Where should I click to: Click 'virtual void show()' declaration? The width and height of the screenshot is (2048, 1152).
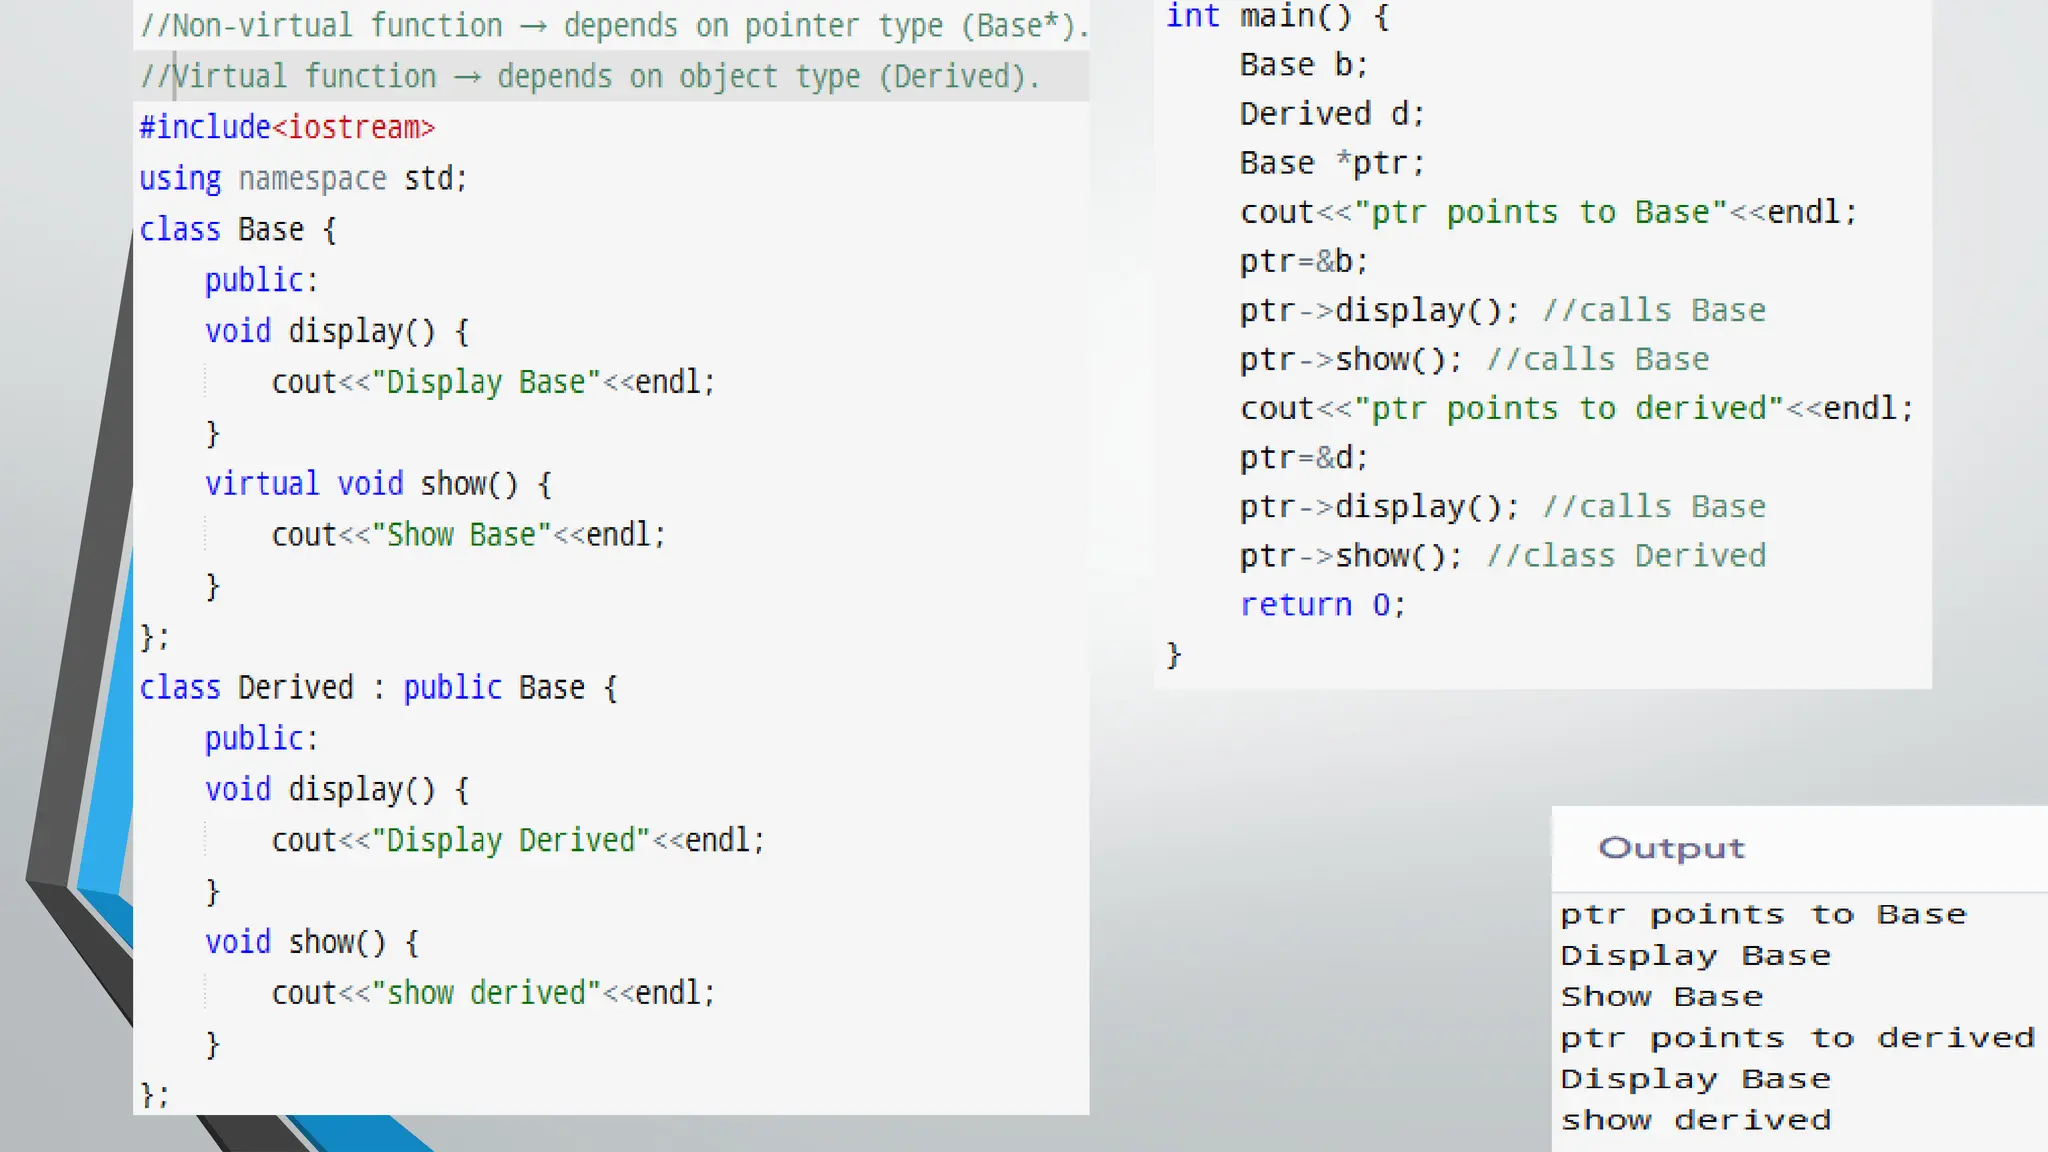377,484
